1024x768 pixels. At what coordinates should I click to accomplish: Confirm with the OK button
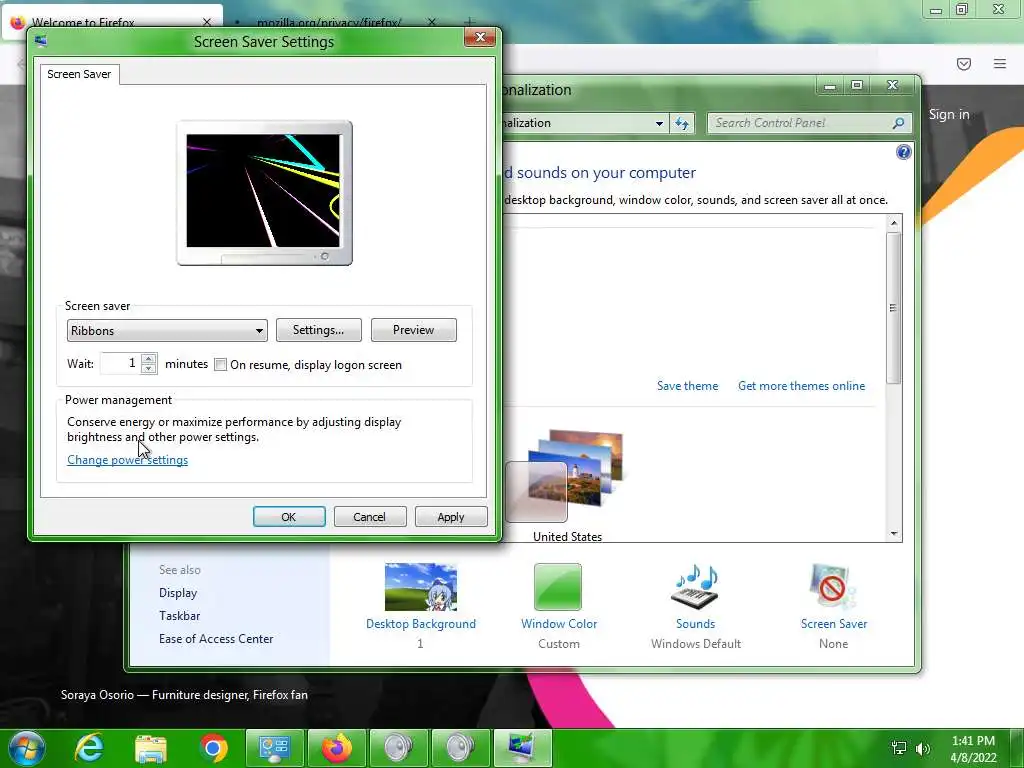(x=289, y=517)
